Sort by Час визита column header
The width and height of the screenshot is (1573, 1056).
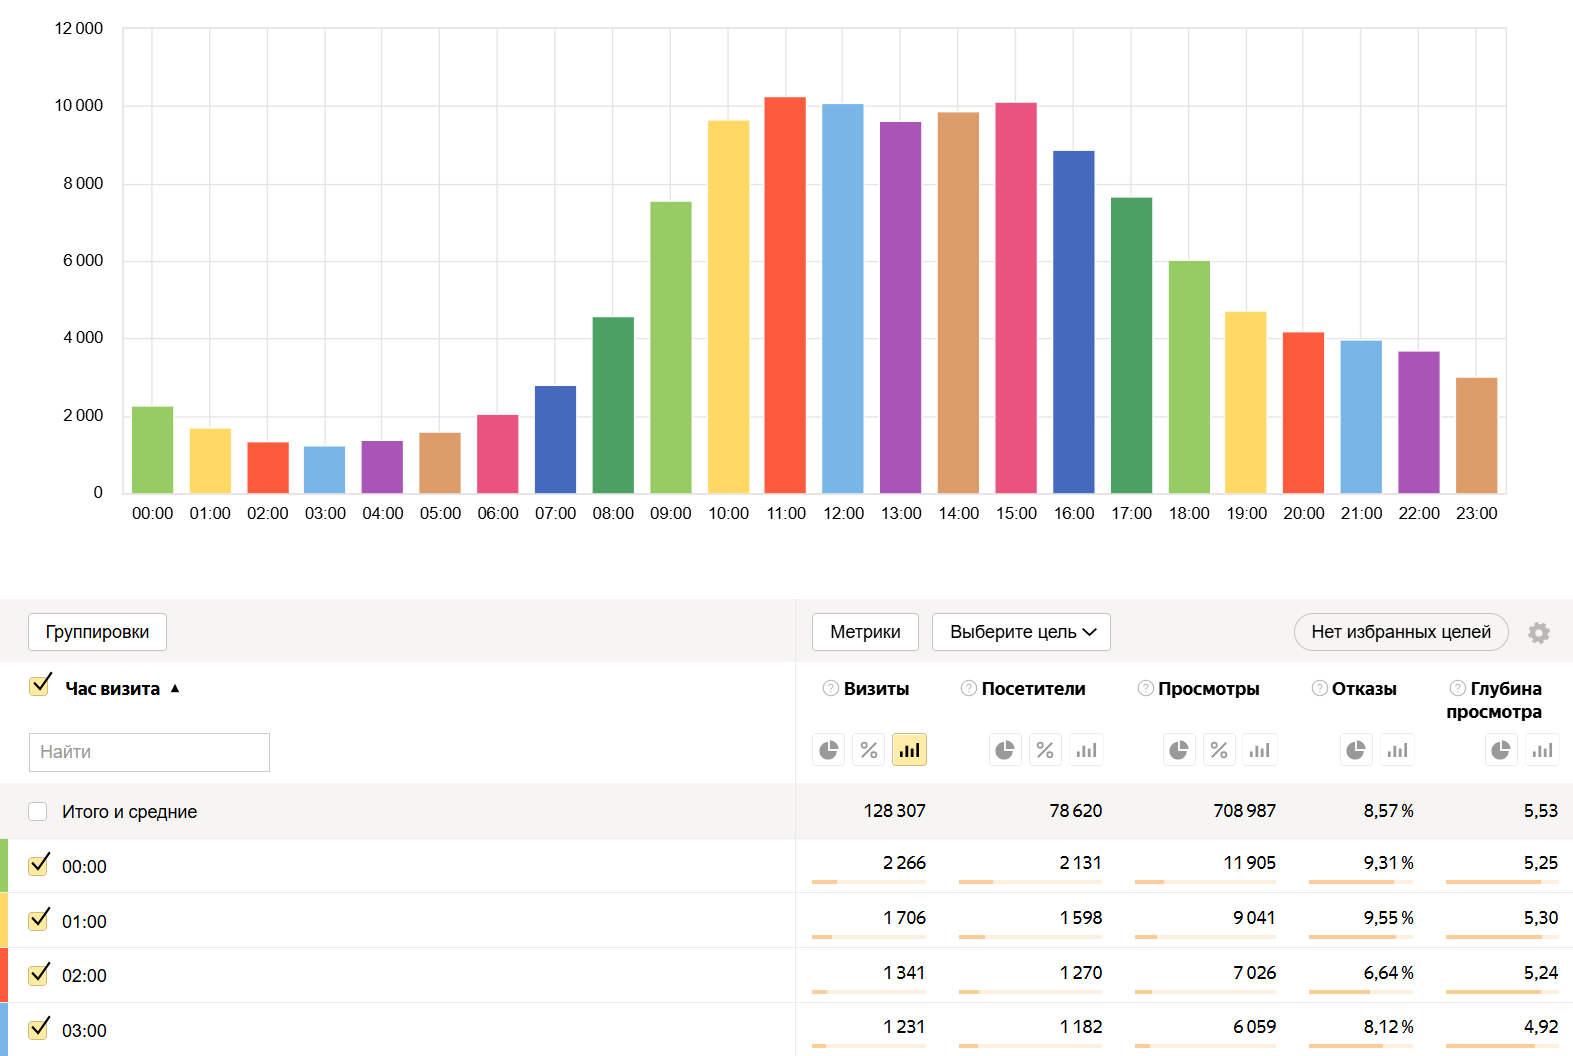tap(113, 689)
